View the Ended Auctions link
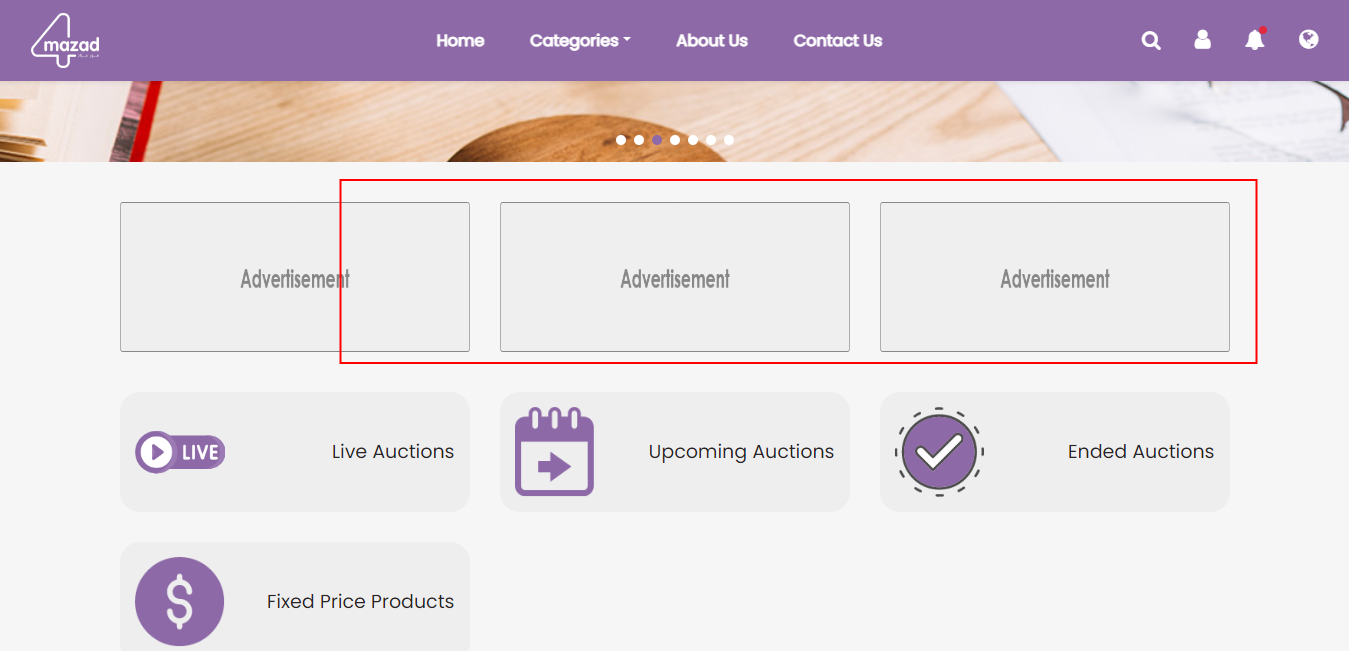The width and height of the screenshot is (1349, 651). [1141, 452]
